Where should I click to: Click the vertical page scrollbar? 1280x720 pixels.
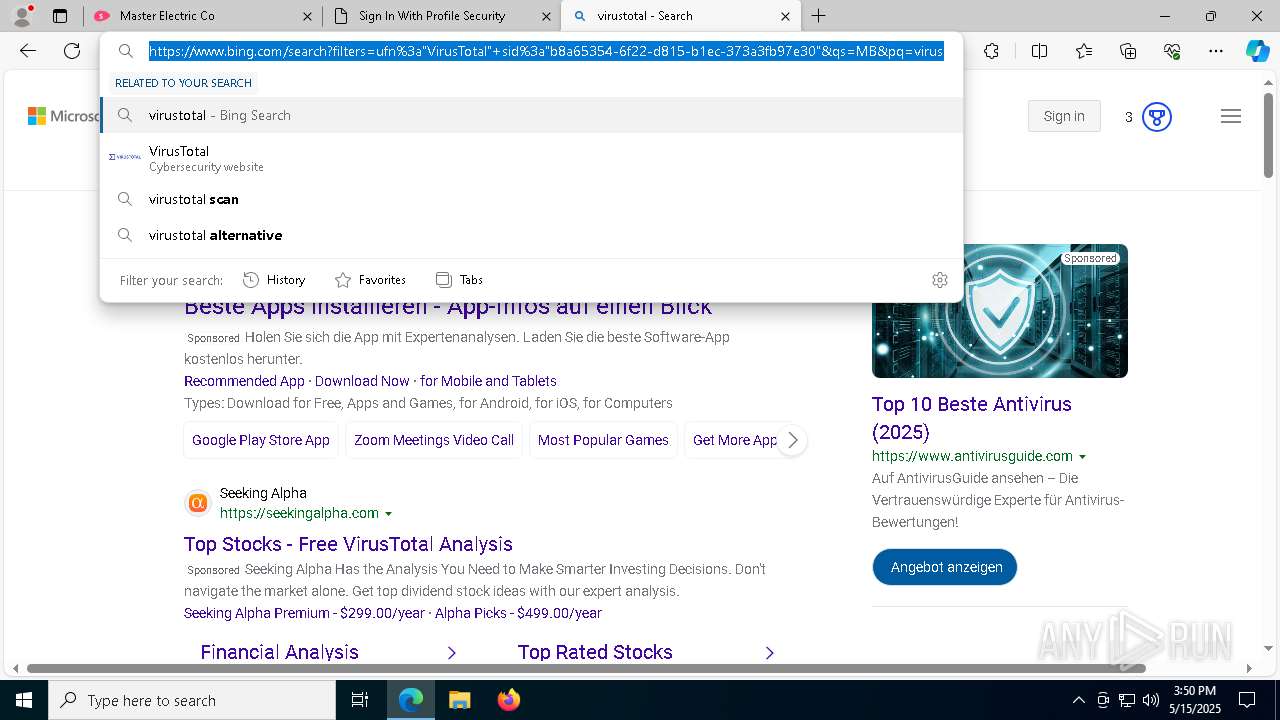tap(1269, 138)
